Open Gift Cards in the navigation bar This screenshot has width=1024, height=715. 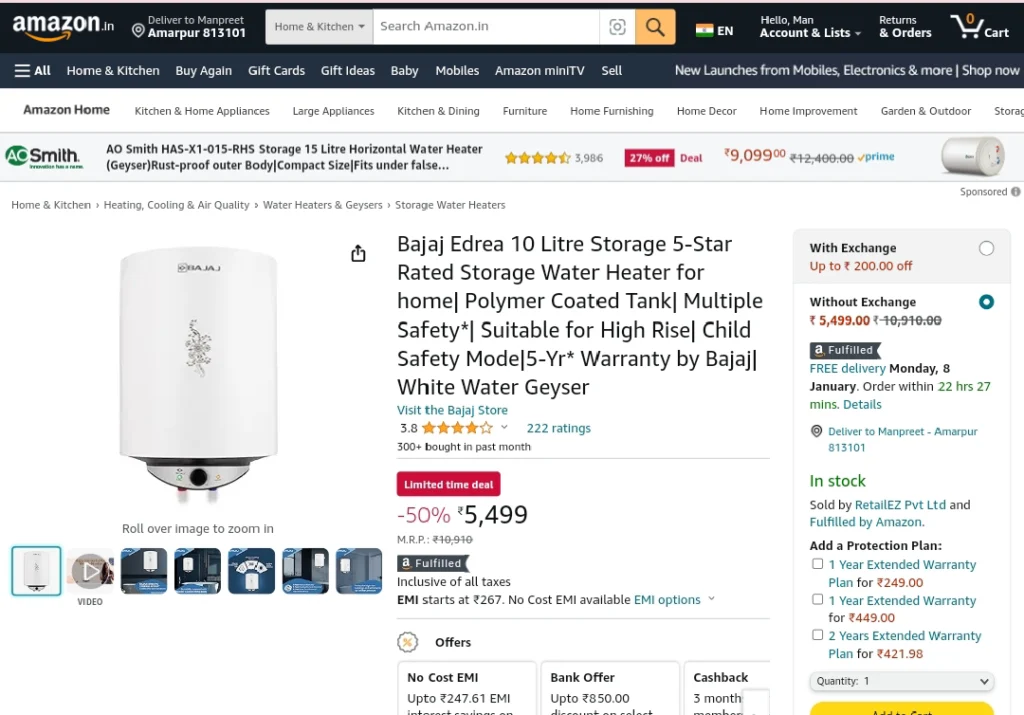point(276,71)
